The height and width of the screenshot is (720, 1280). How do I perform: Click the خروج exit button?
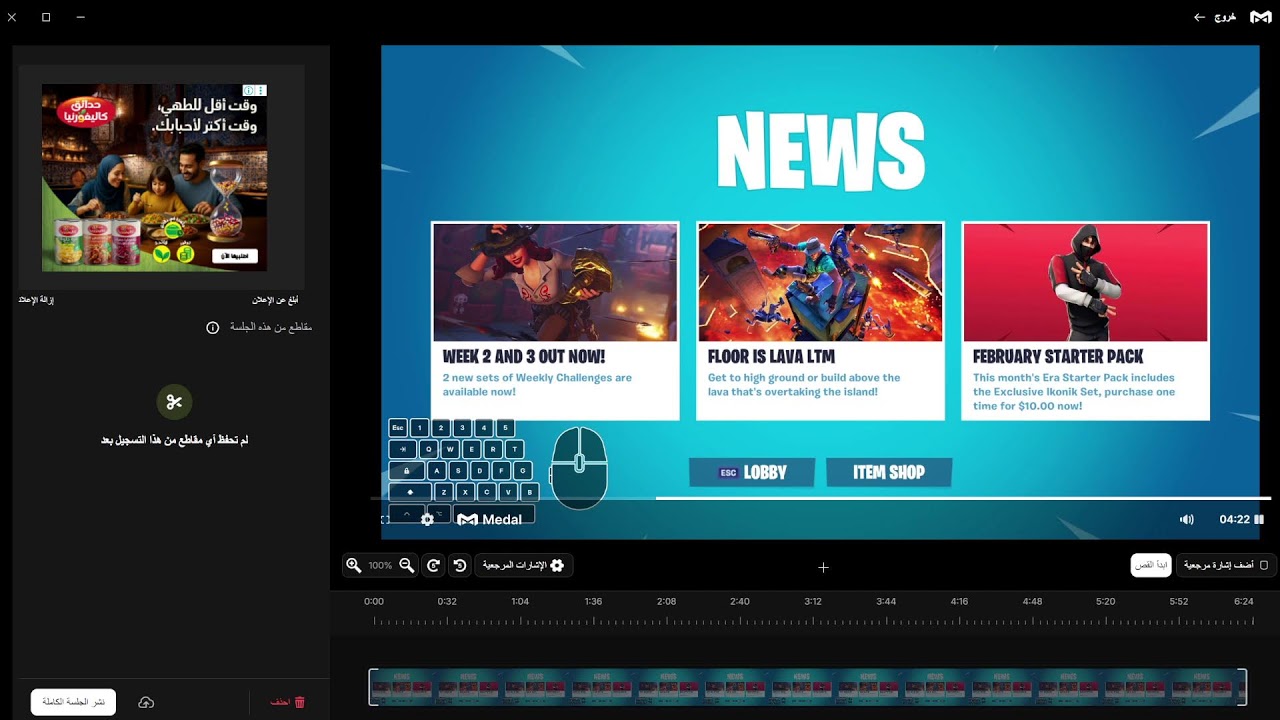click(1215, 17)
